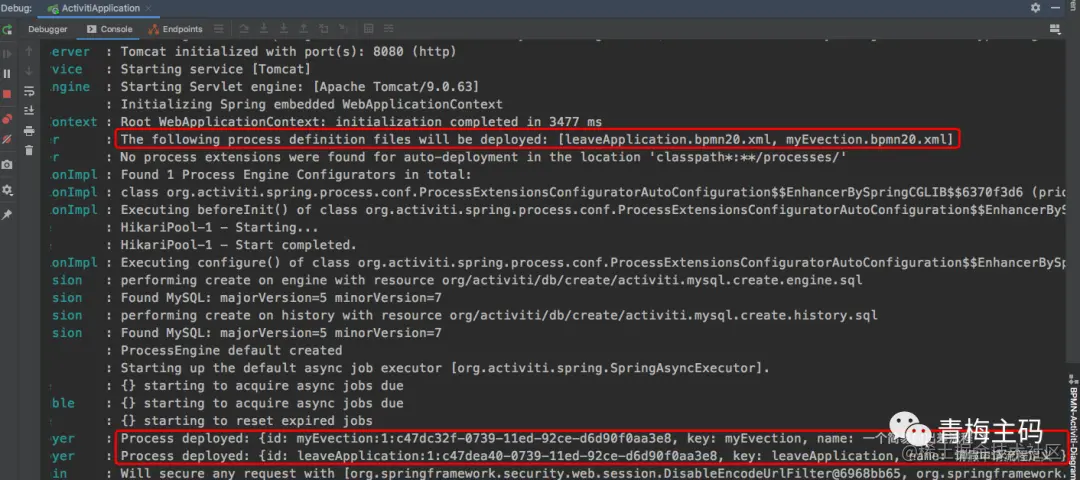1080x480 pixels.
Task: Click the Step Over icon
Action: pos(244,29)
